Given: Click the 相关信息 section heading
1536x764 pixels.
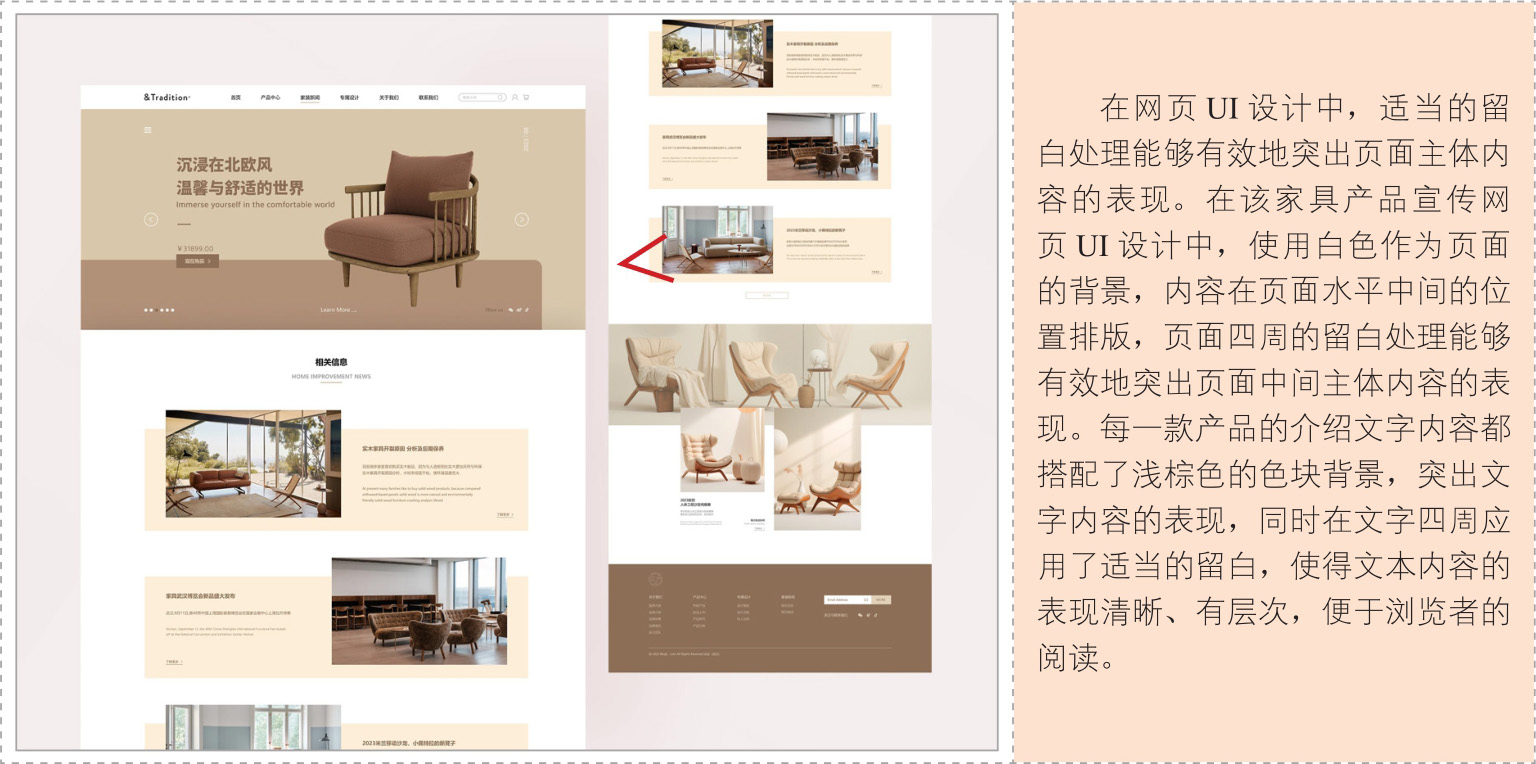Looking at the screenshot, I should pos(331,362).
